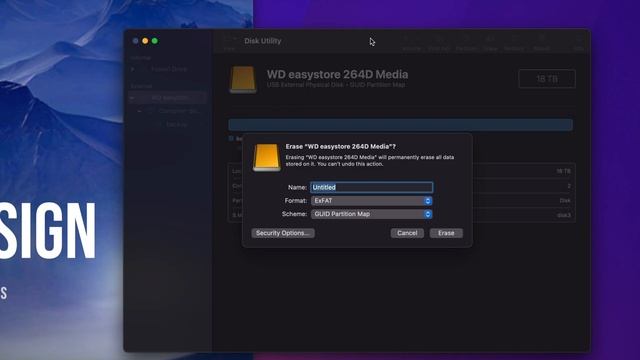
Task: Click the Erase toolbar button
Action: coord(491,43)
